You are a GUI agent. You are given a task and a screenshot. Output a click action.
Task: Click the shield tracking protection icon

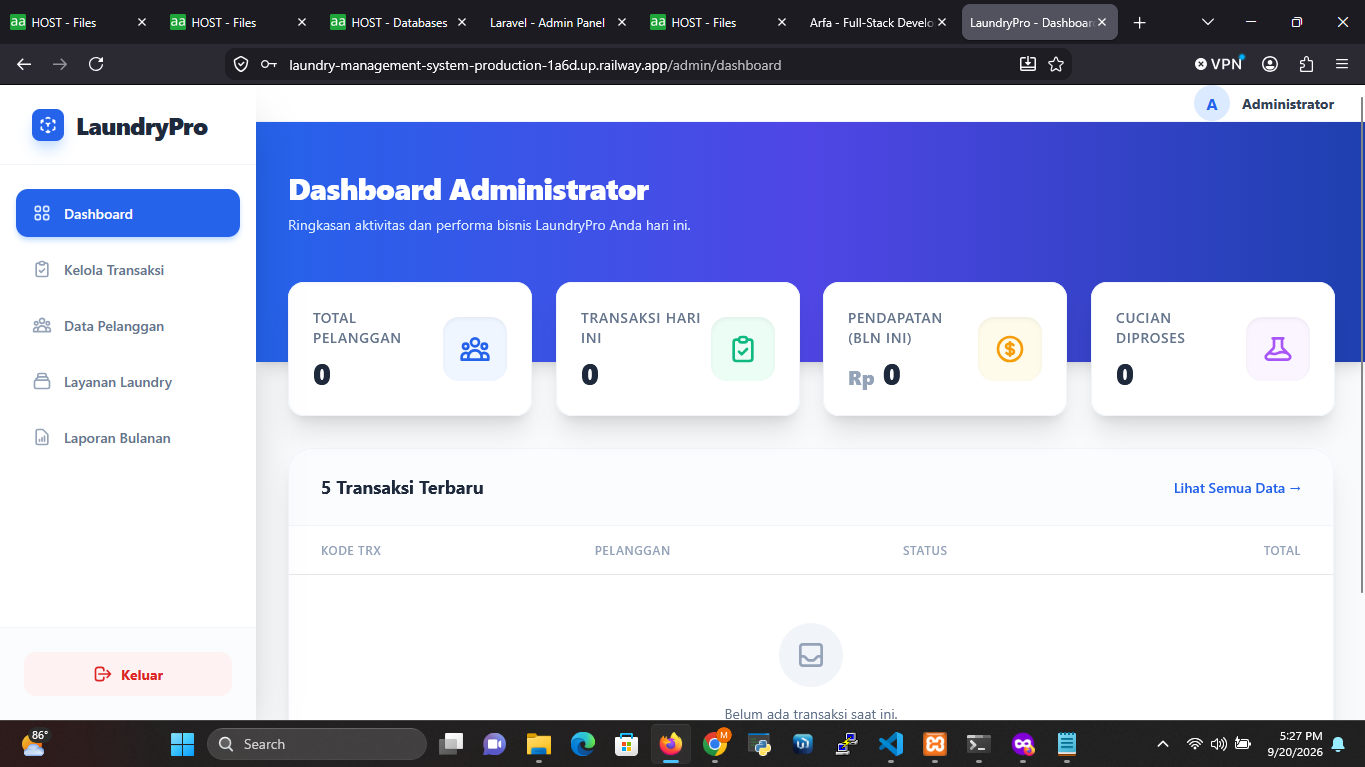(241, 64)
